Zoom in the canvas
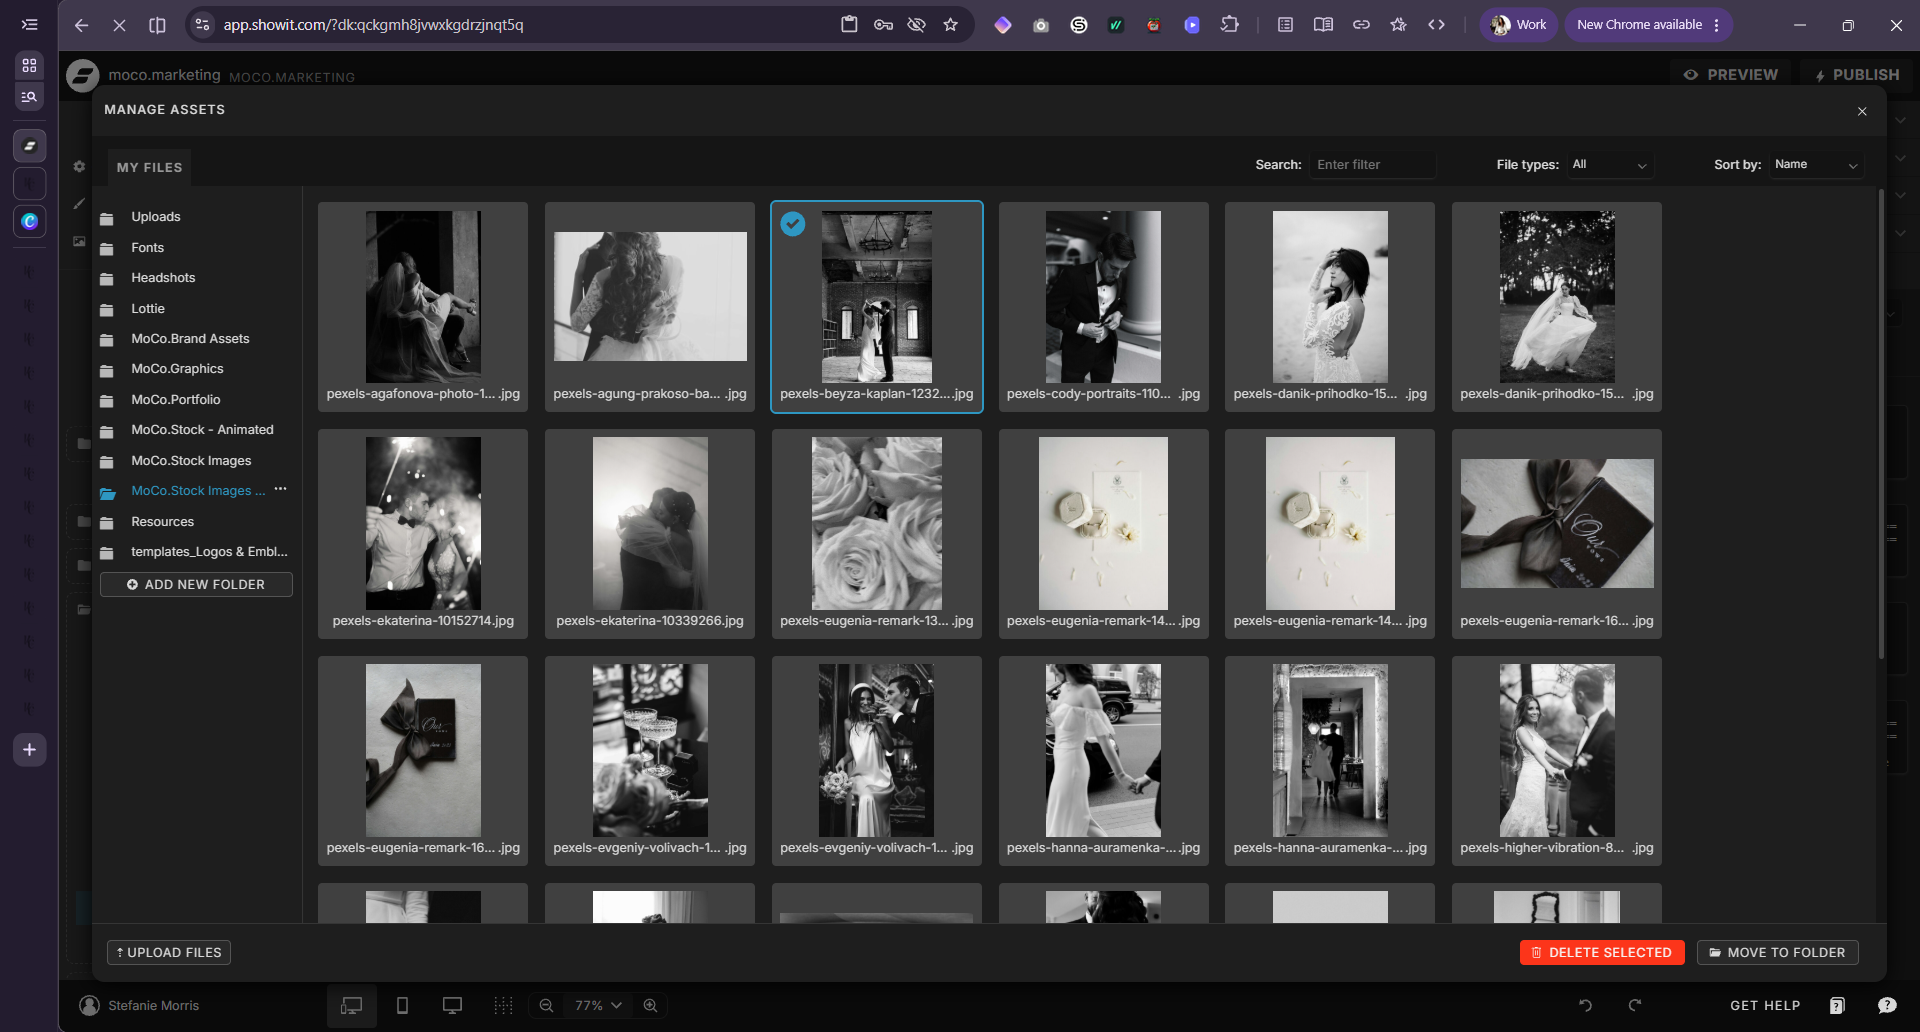The width and height of the screenshot is (1920, 1032). tap(650, 1006)
